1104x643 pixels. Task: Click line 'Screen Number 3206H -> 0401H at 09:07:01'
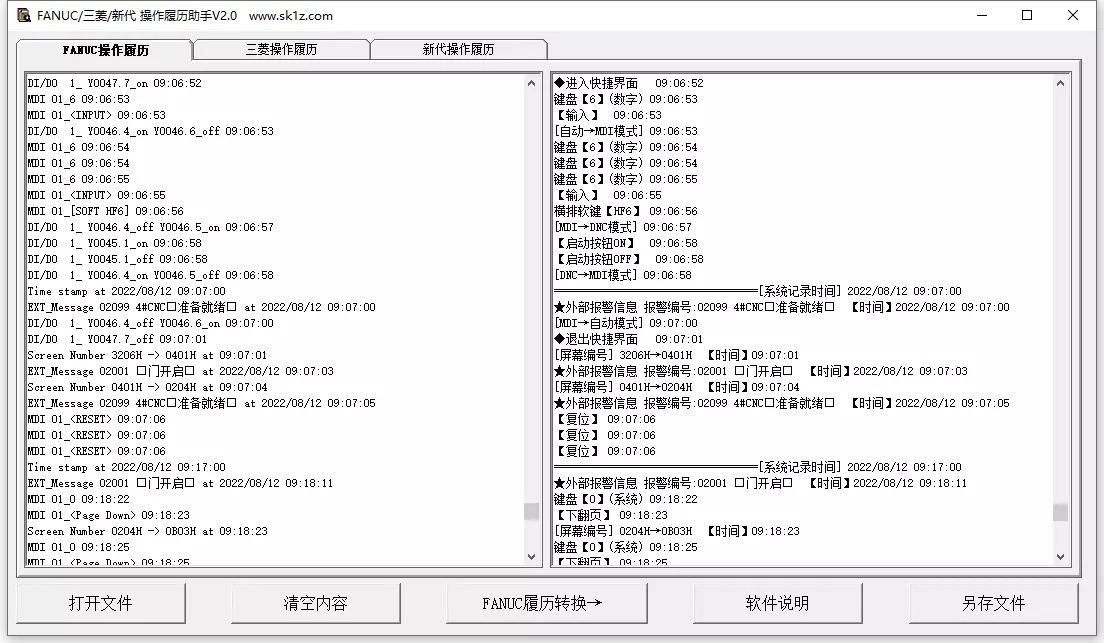tap(147, 355)
